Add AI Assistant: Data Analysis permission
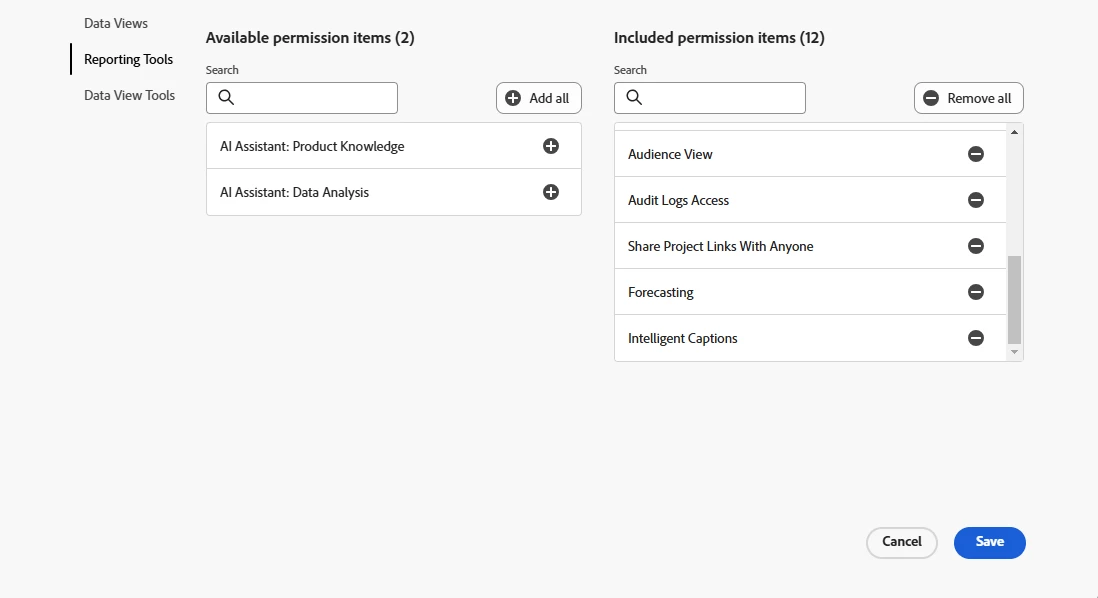The height and width of the screenshot is (598, 1098). pyautogui.click(x=551, y=192)
